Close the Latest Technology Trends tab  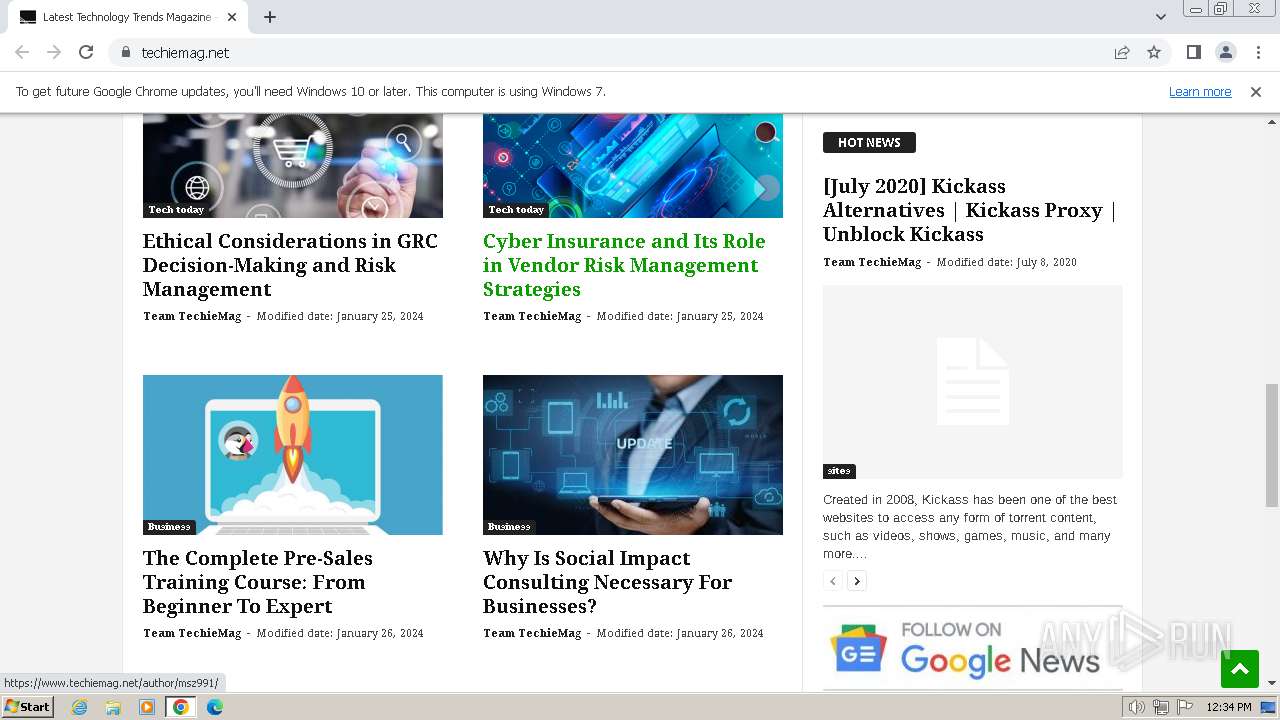(232, 17)
